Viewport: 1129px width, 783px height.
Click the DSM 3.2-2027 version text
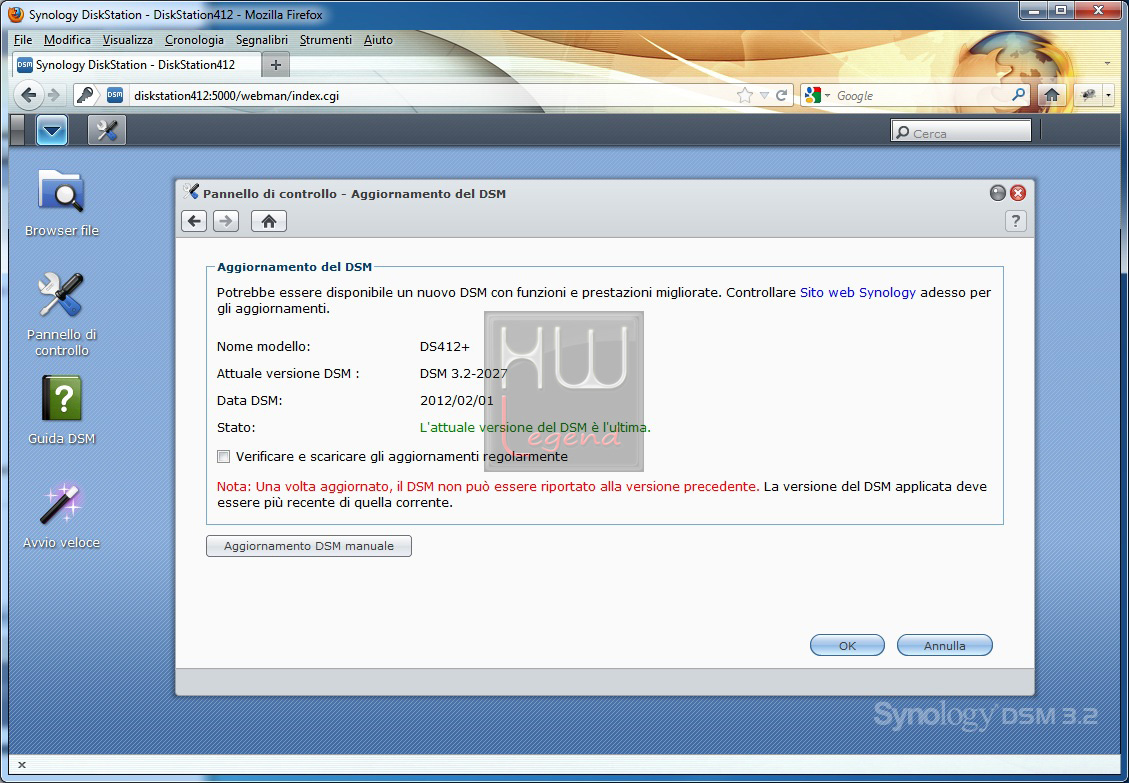[x=464, y=373]
